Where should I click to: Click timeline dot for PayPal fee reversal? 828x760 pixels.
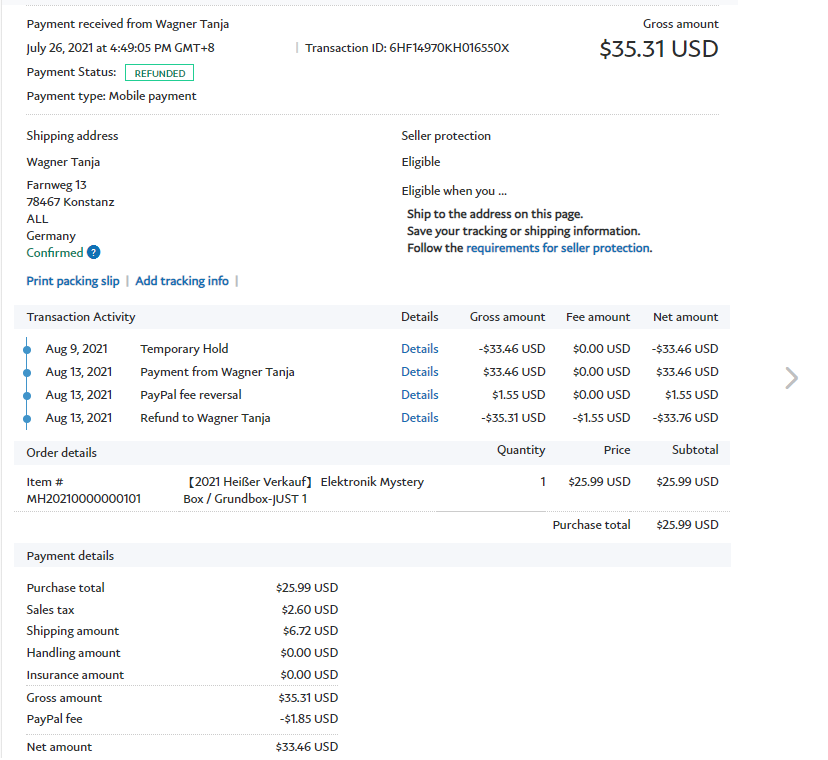point(28,395)
